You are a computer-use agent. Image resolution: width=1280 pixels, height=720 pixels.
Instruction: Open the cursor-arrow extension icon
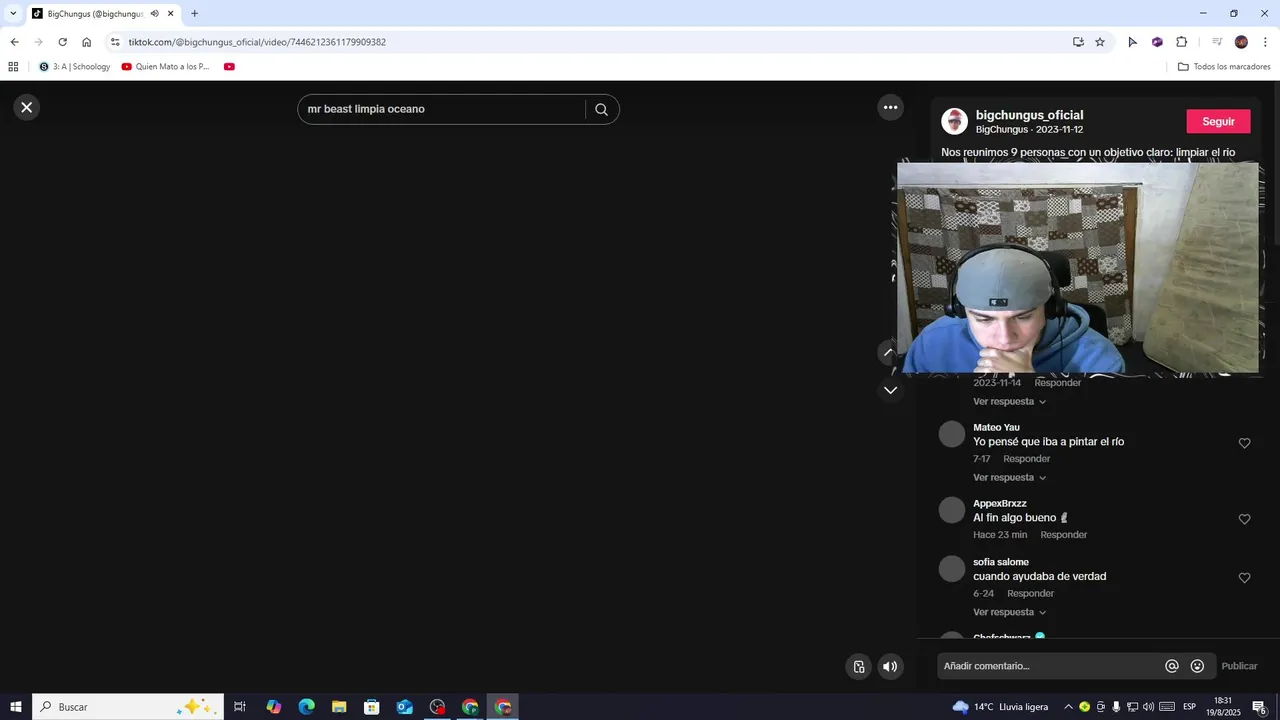click(x=1132, y=42)
